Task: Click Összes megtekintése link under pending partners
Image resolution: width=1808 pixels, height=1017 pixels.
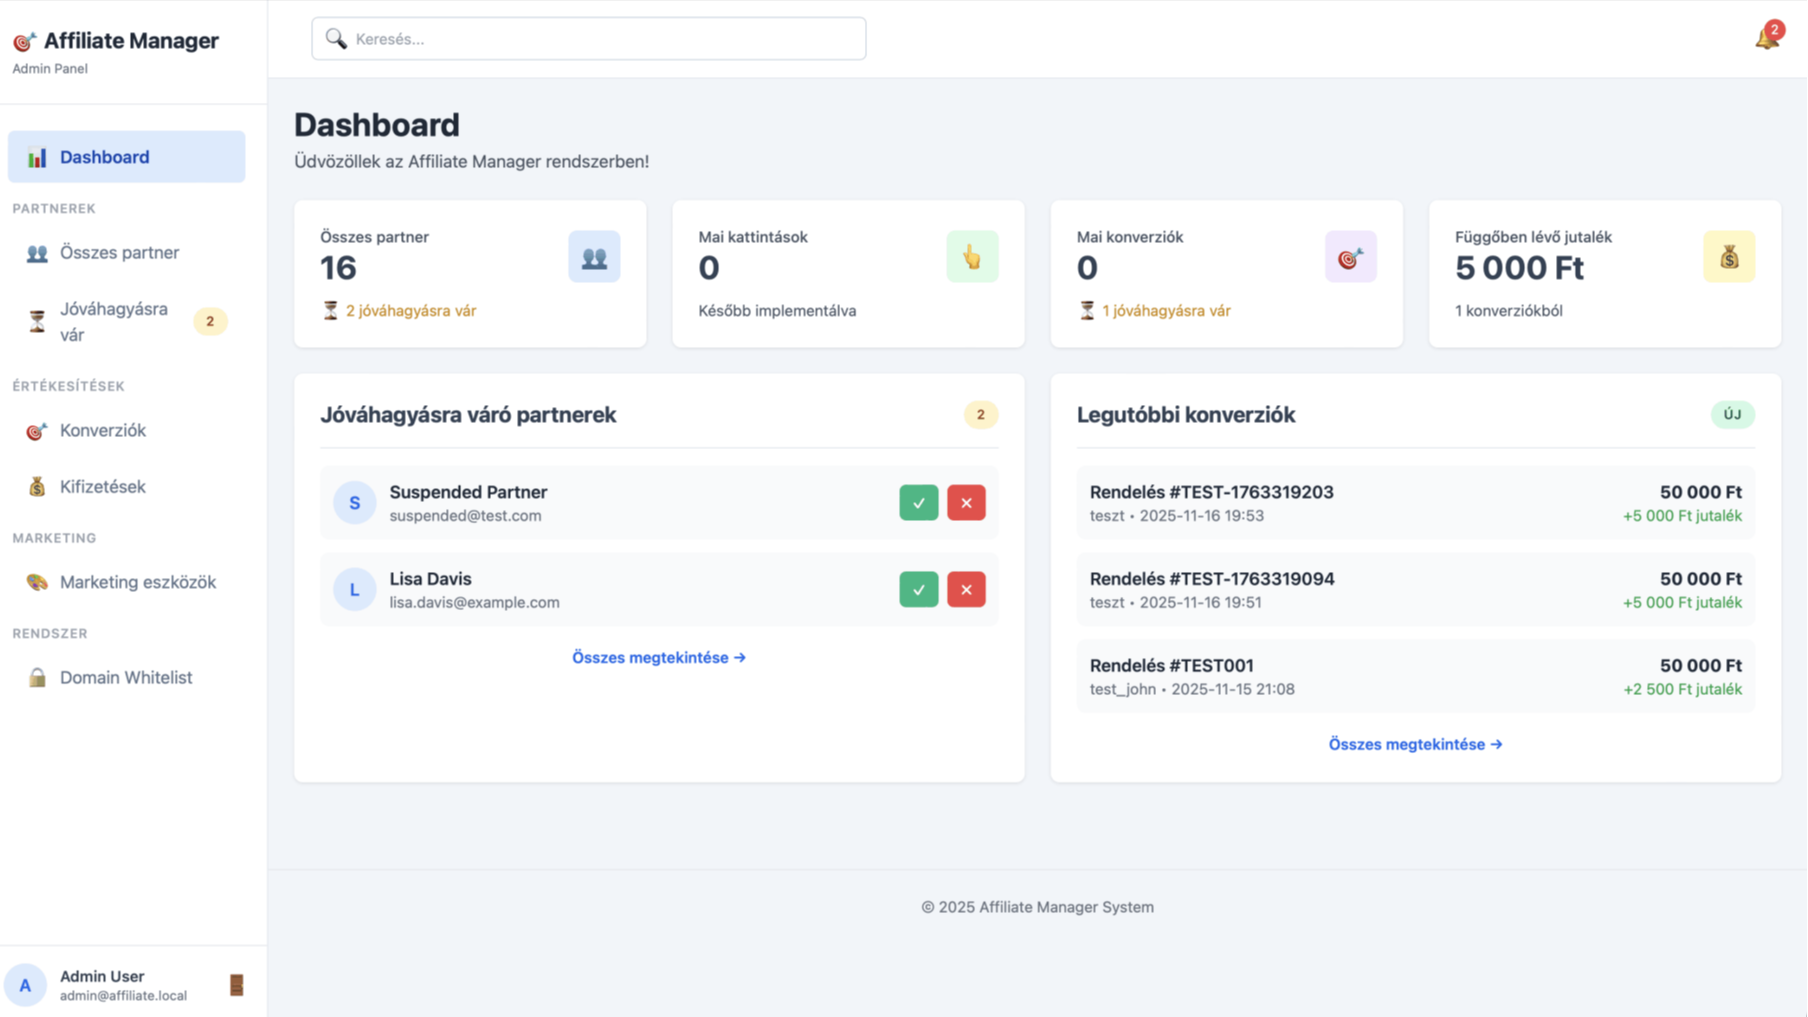Action: pyautogui.click(x=658, y=658)
